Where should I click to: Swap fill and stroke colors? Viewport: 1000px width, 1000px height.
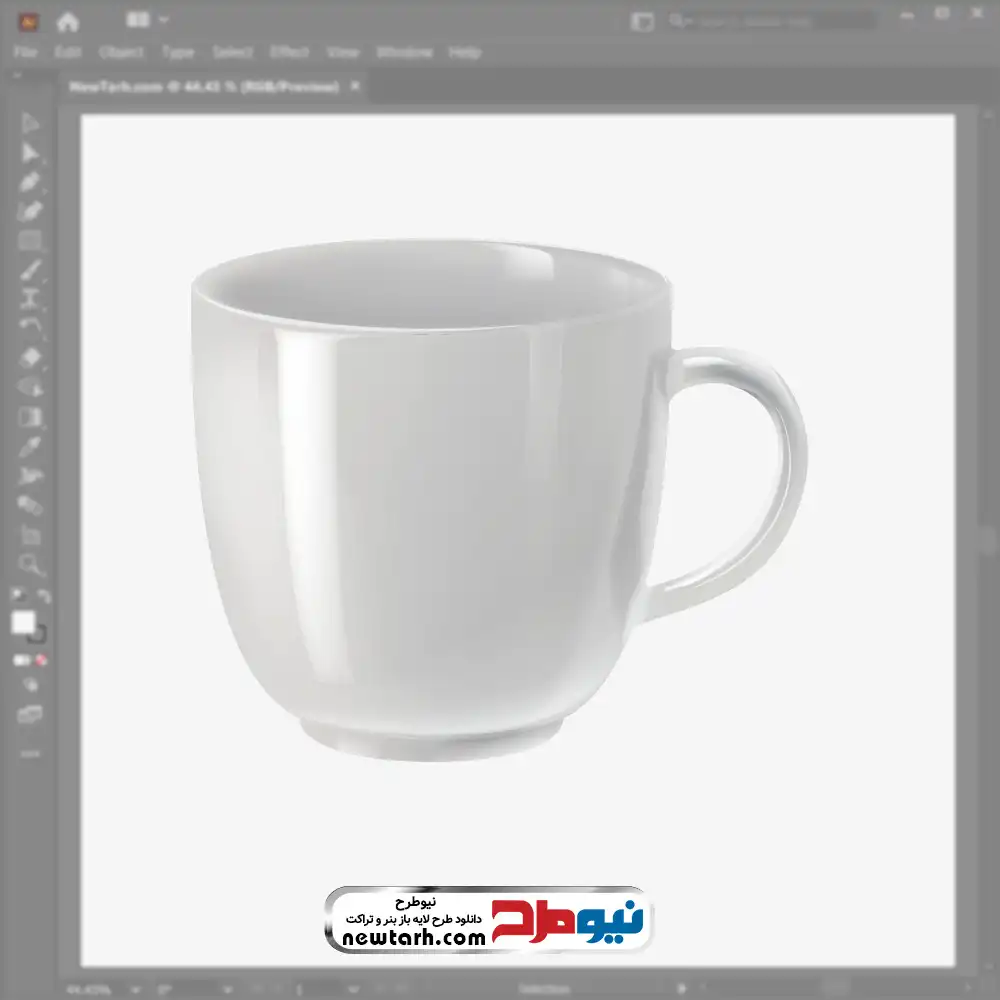[x=44, y=597]
